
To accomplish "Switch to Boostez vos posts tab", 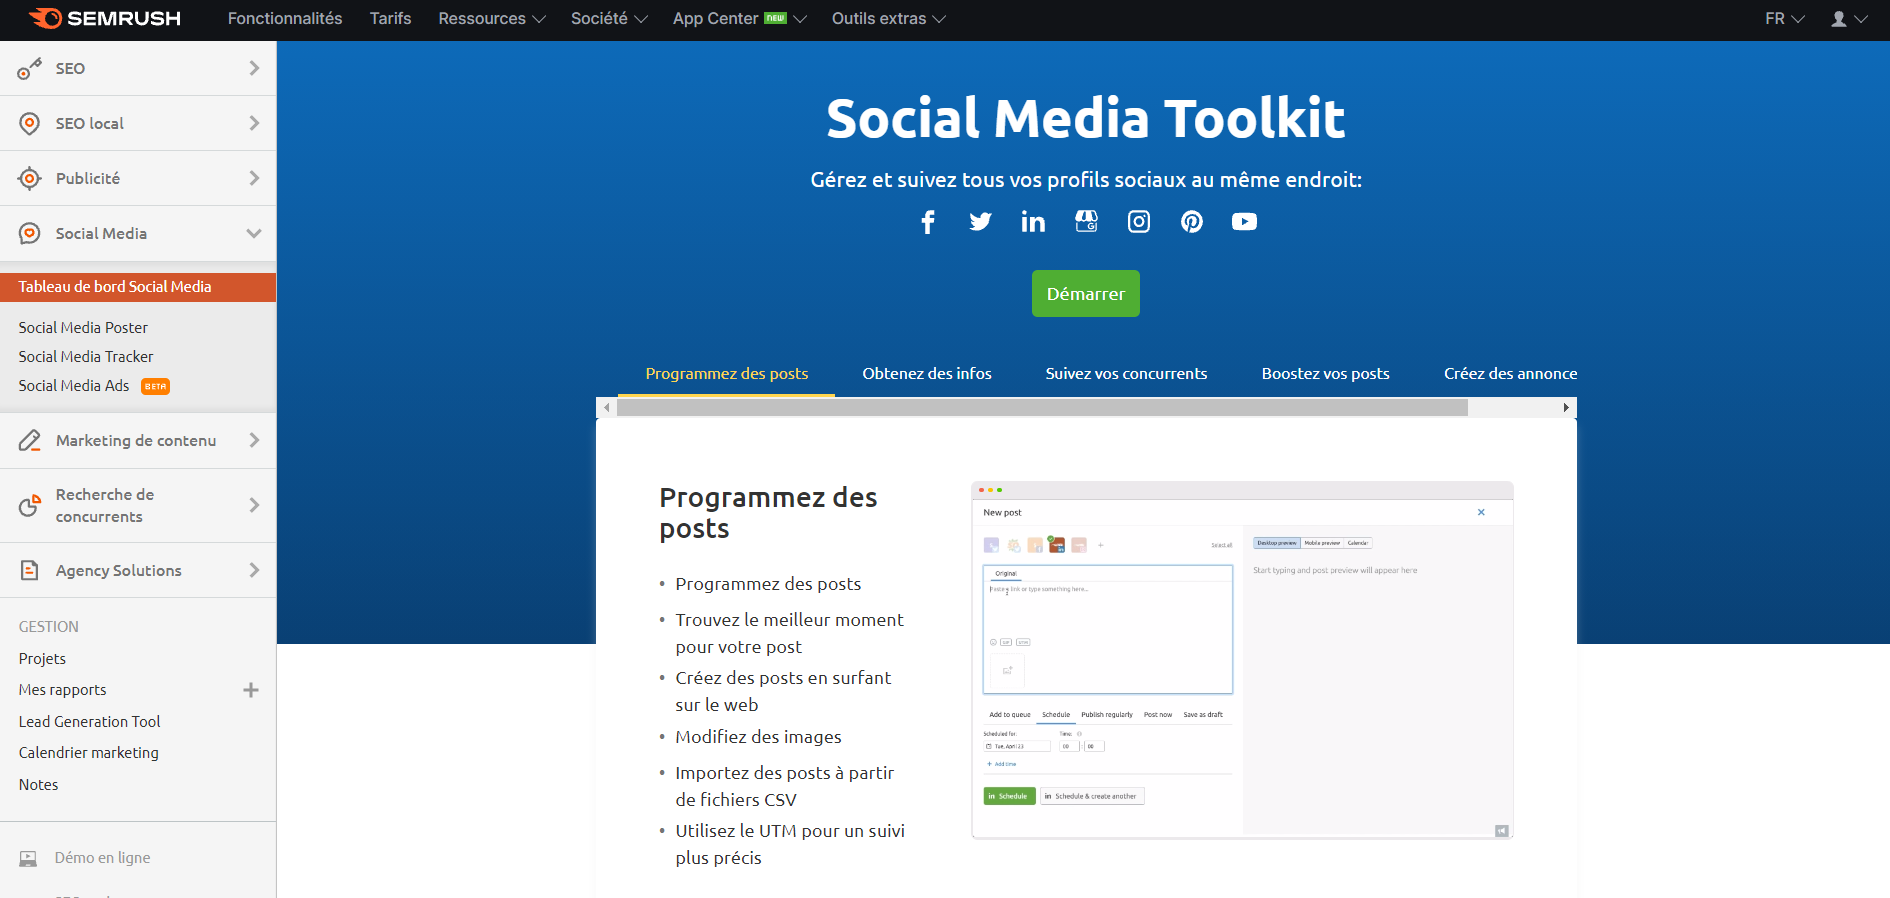I will tap(1325, 374).
